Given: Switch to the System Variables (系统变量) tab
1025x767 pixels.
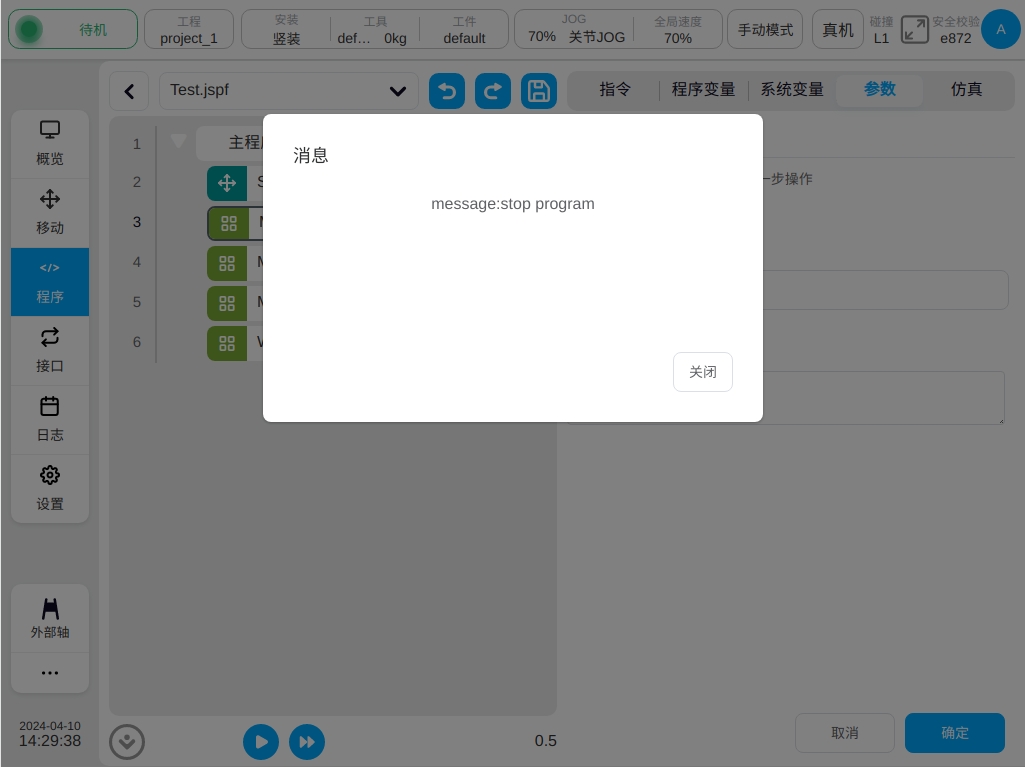Looking at the screenshot, I should point(792,89).
